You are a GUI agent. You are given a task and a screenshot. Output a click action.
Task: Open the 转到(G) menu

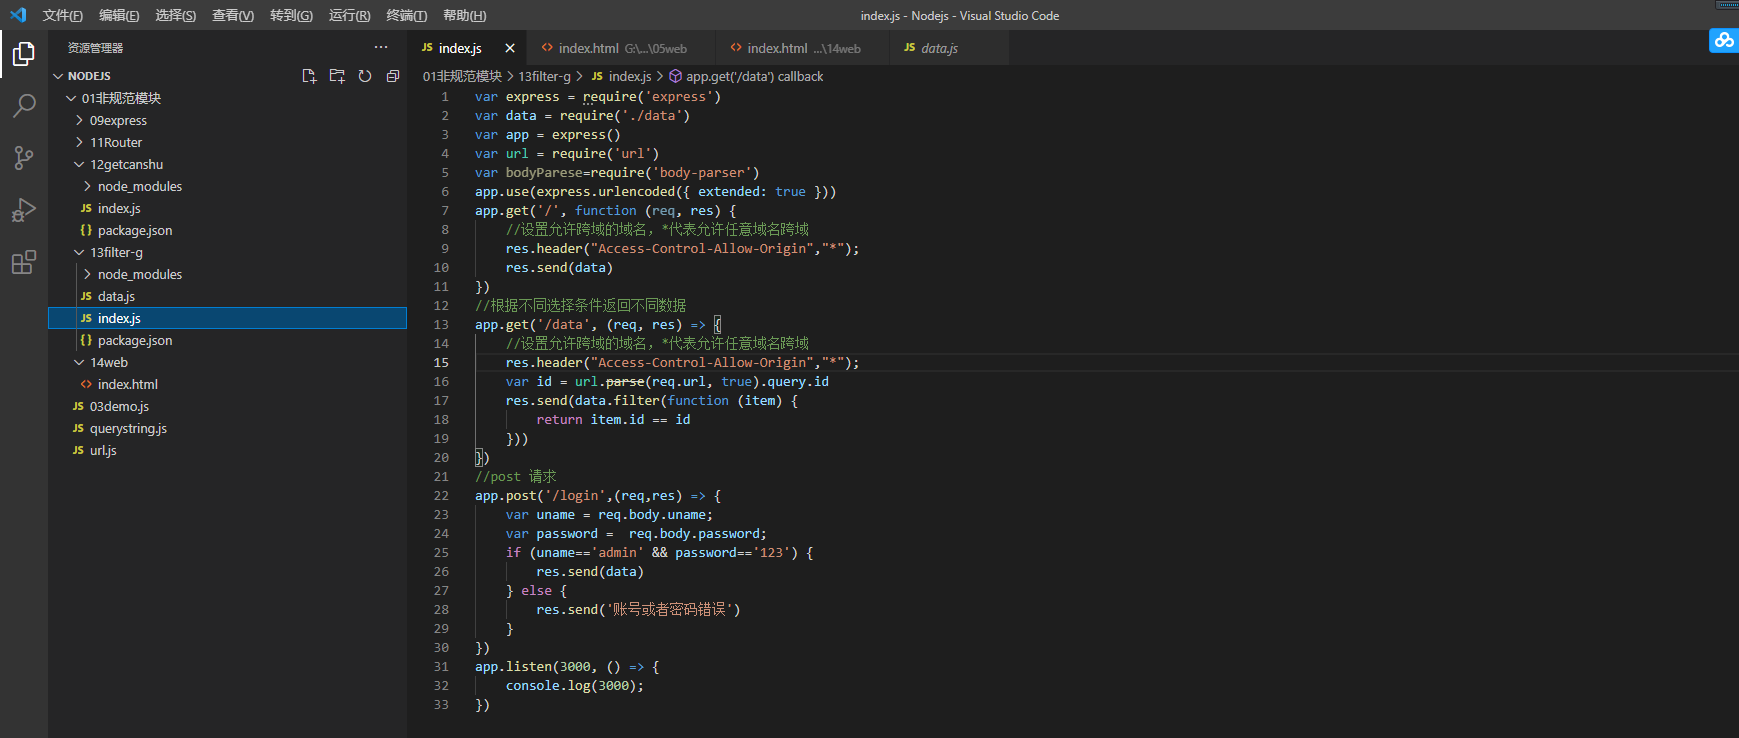point(291,15)
